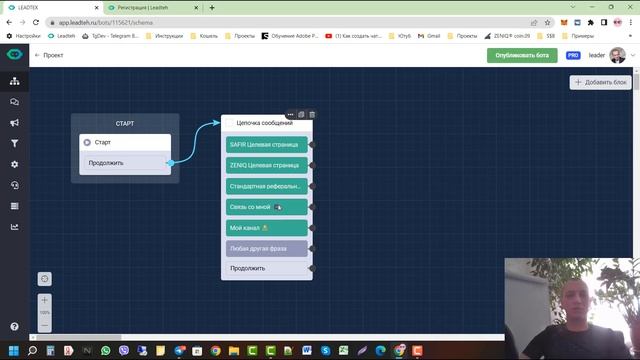The width and height of the screenshot is (640, 360).
Task: Open the Ютуб bookmarks folder
Action: pos(400,36)
